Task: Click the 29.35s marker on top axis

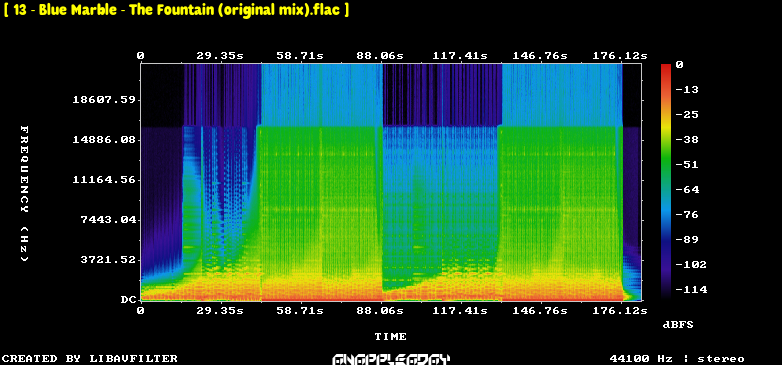Action: pyautogui.click(x=220, y=56)
